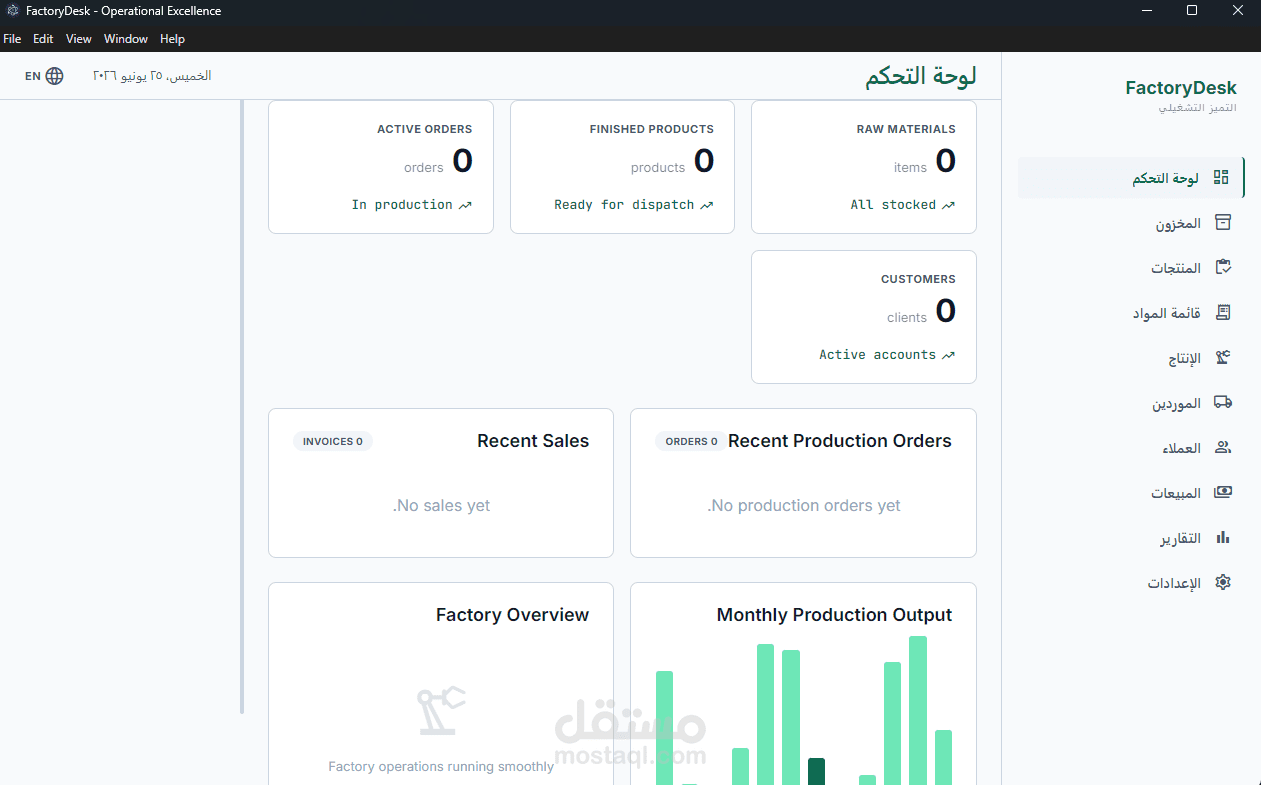Open قائمة المواد page
The height and width of the screenshot is (785, 1261).
point(1131,312)
